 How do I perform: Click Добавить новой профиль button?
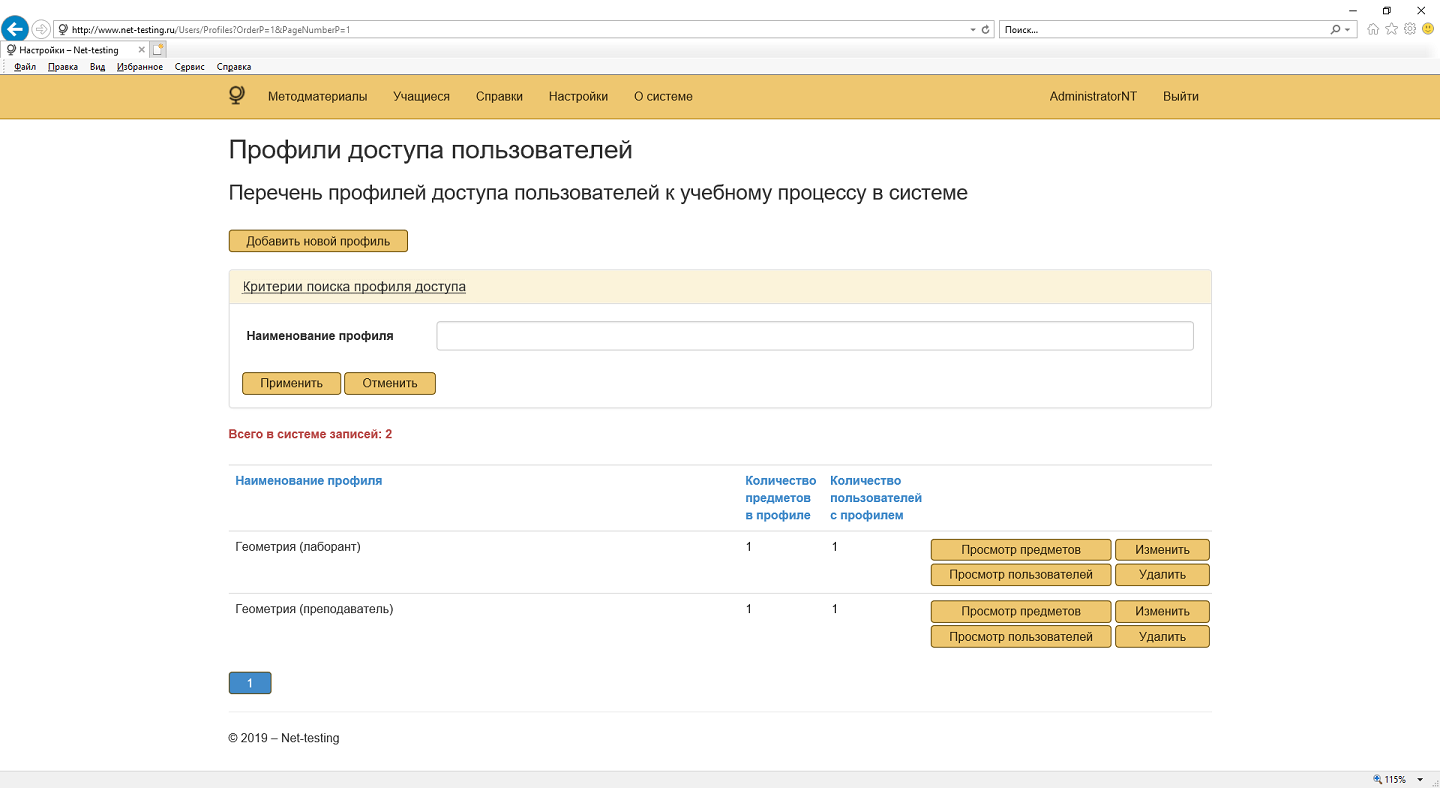click(318, 241)
